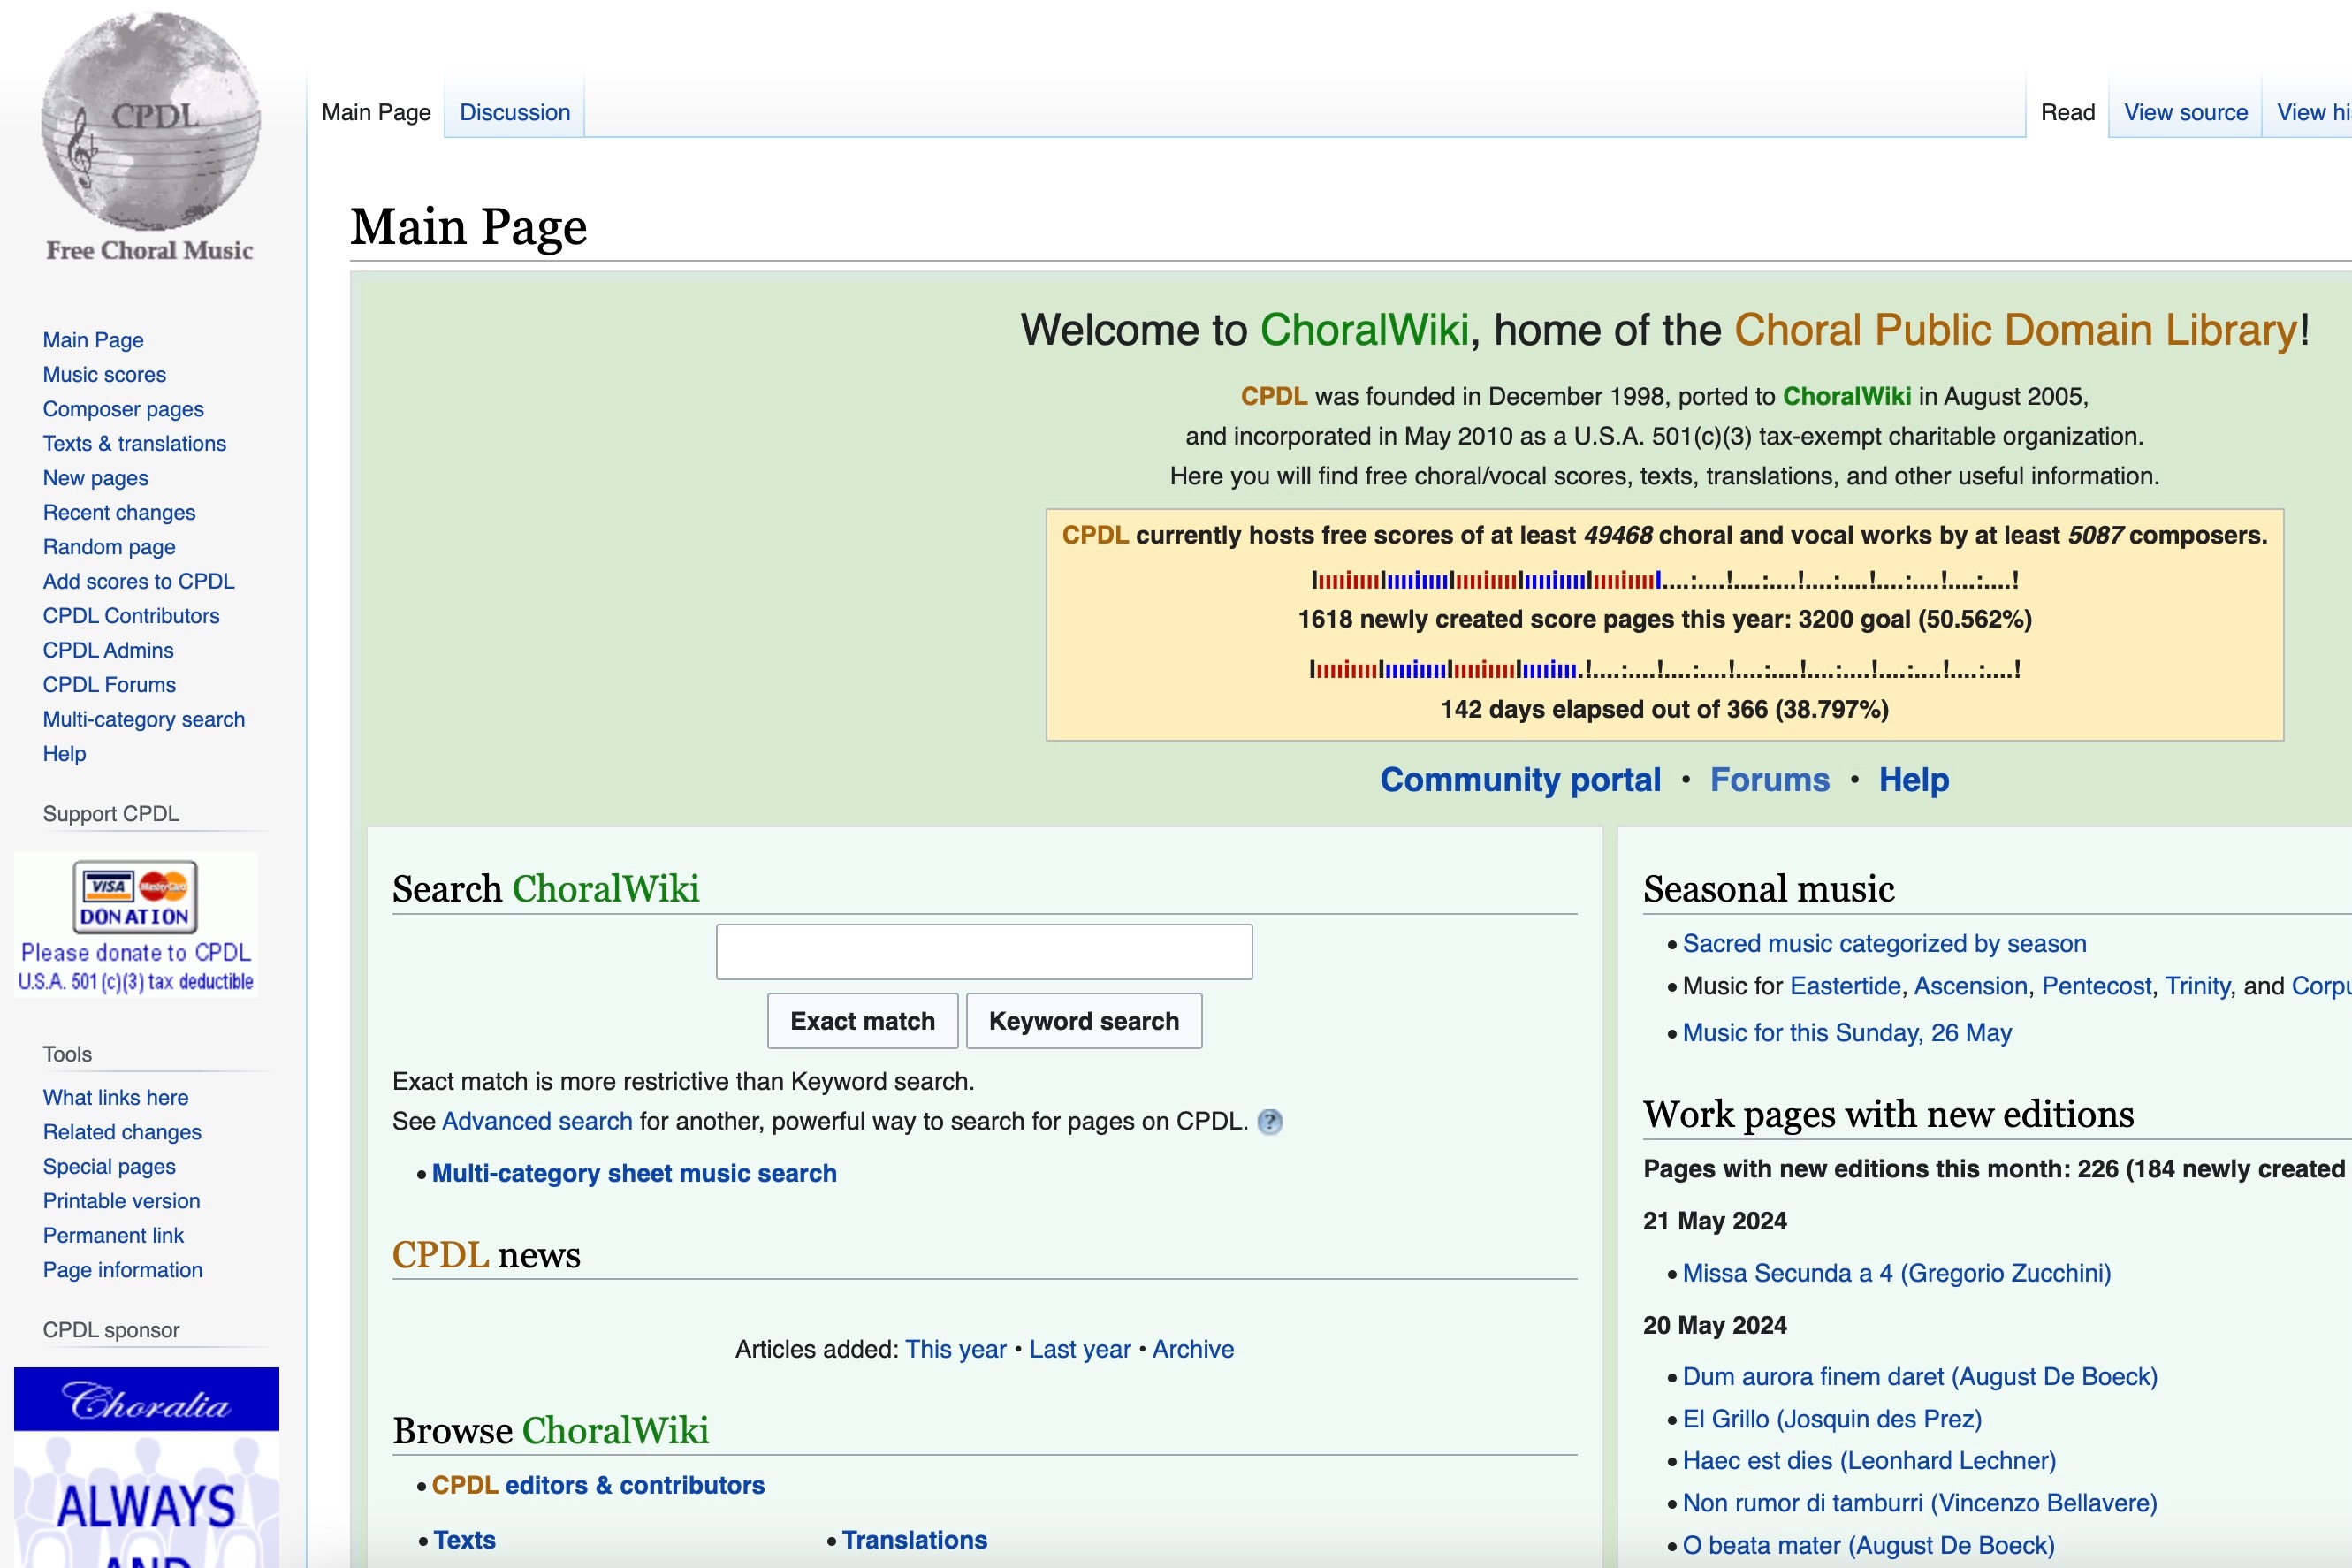Go to Composer pages

pyautogui.click(x=123, y=409)
